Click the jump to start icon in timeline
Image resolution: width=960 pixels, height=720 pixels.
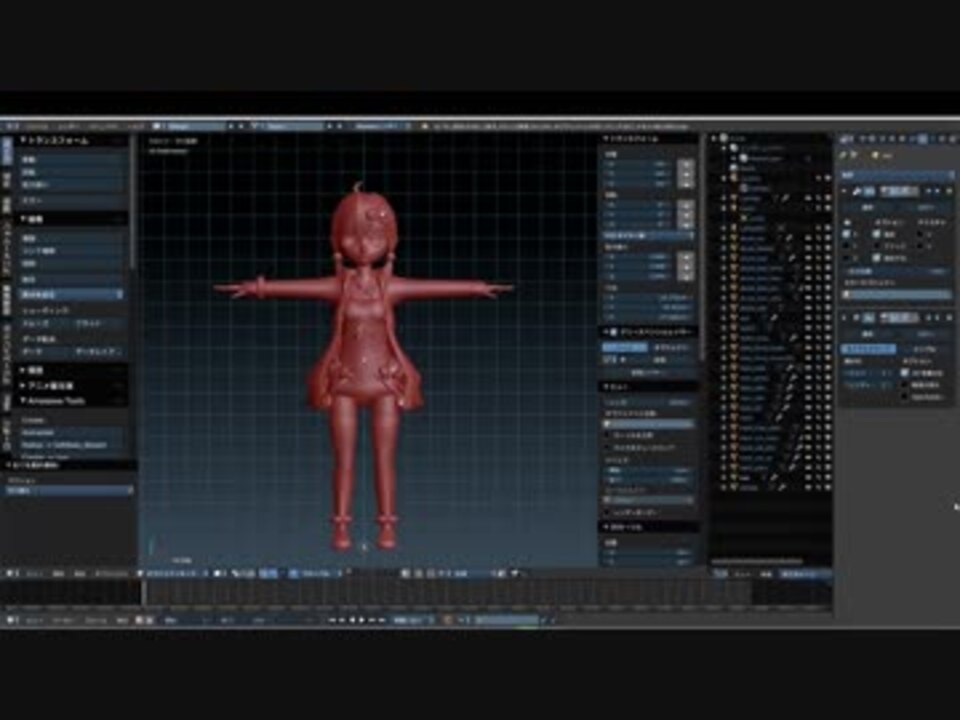pyautogui.click(x=332, y=620)
